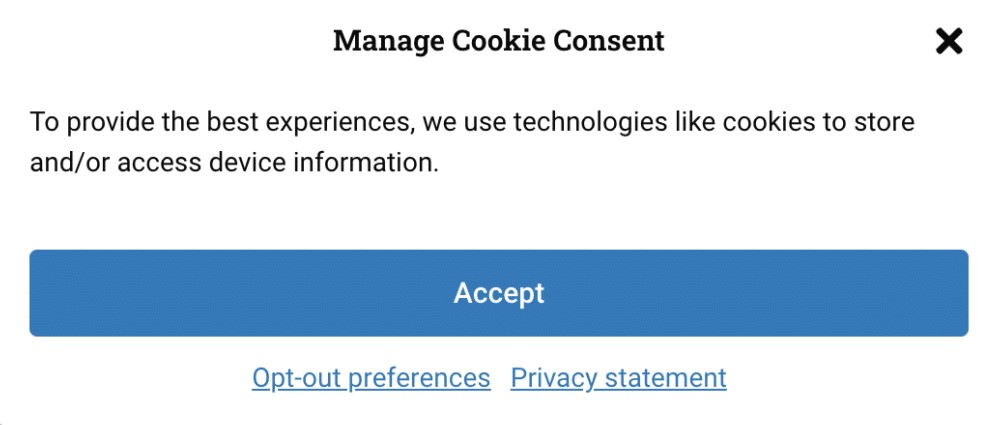
Task: Hit the black close cross icon
Action: click(x=948, y=41)
